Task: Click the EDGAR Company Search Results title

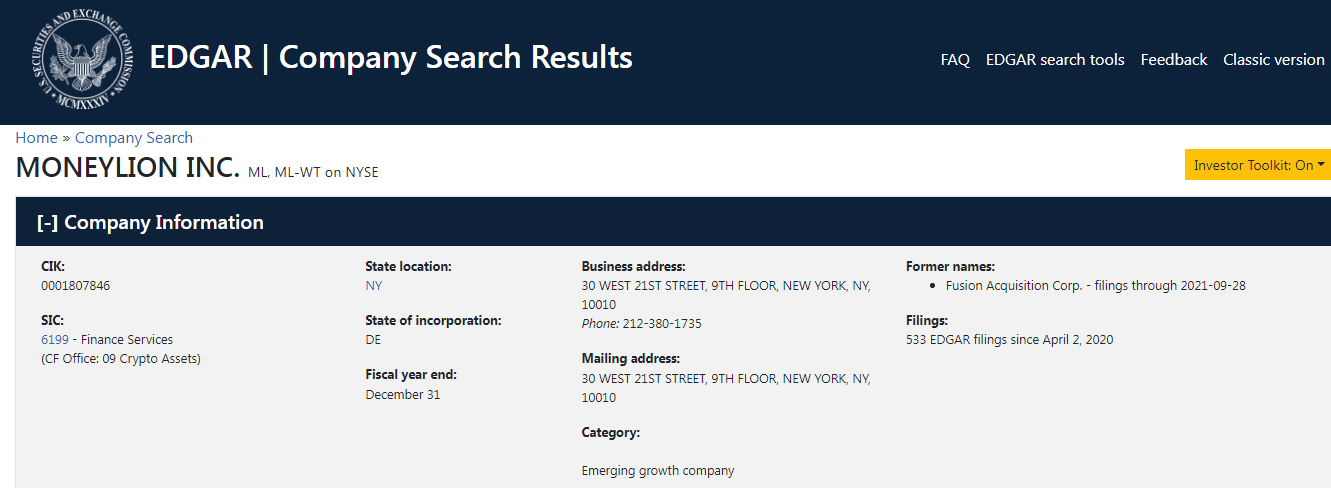Action: tap(391, 57)
